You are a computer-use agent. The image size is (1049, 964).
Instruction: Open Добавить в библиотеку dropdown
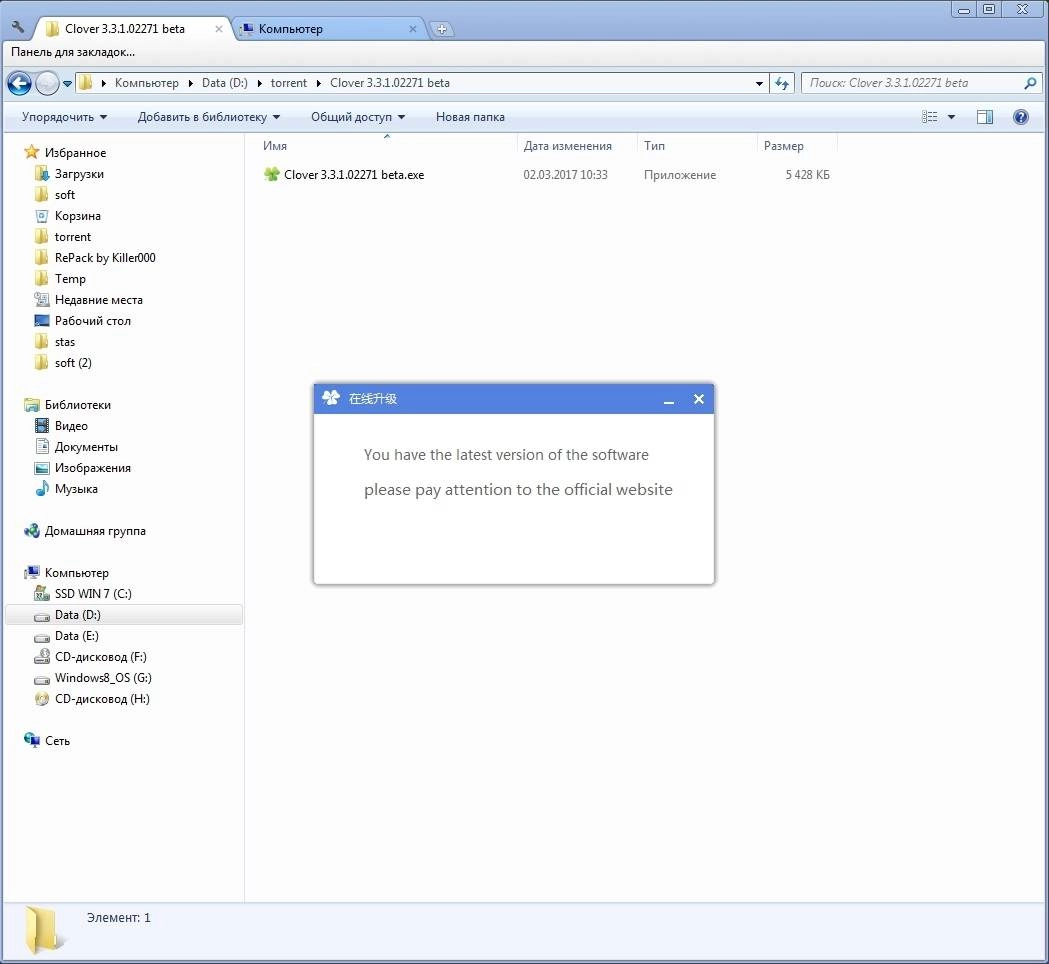(x=209, y=117)
